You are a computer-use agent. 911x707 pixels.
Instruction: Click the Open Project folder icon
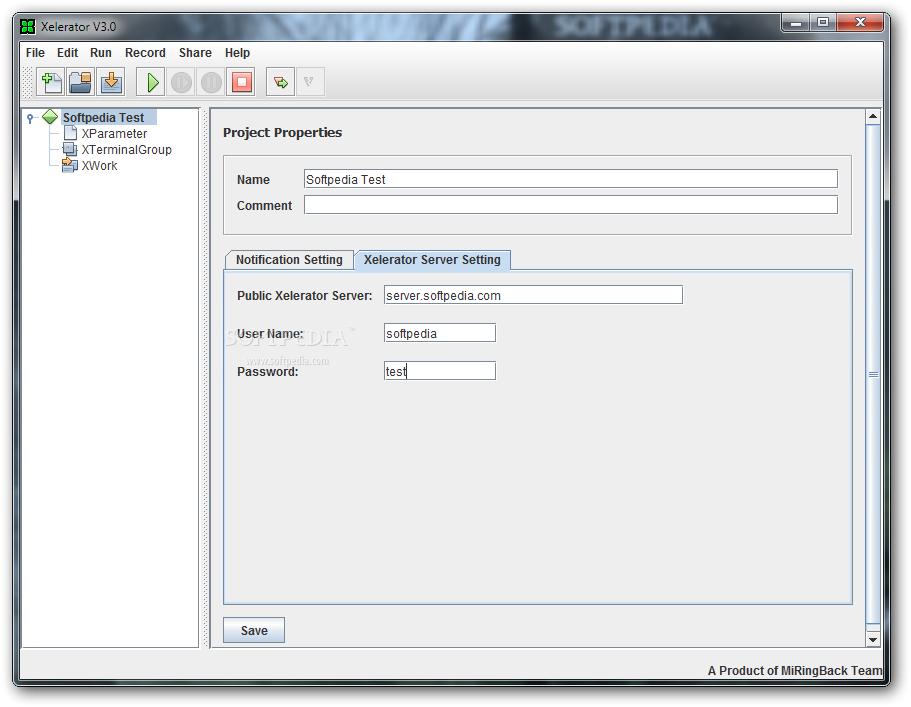[x=81, y=82]
